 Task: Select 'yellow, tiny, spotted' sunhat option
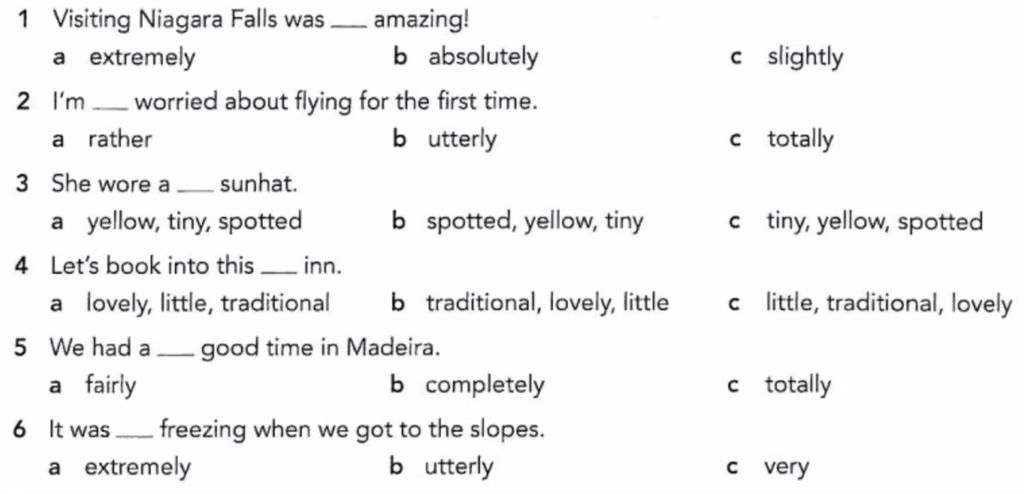[x=195, y=222]
